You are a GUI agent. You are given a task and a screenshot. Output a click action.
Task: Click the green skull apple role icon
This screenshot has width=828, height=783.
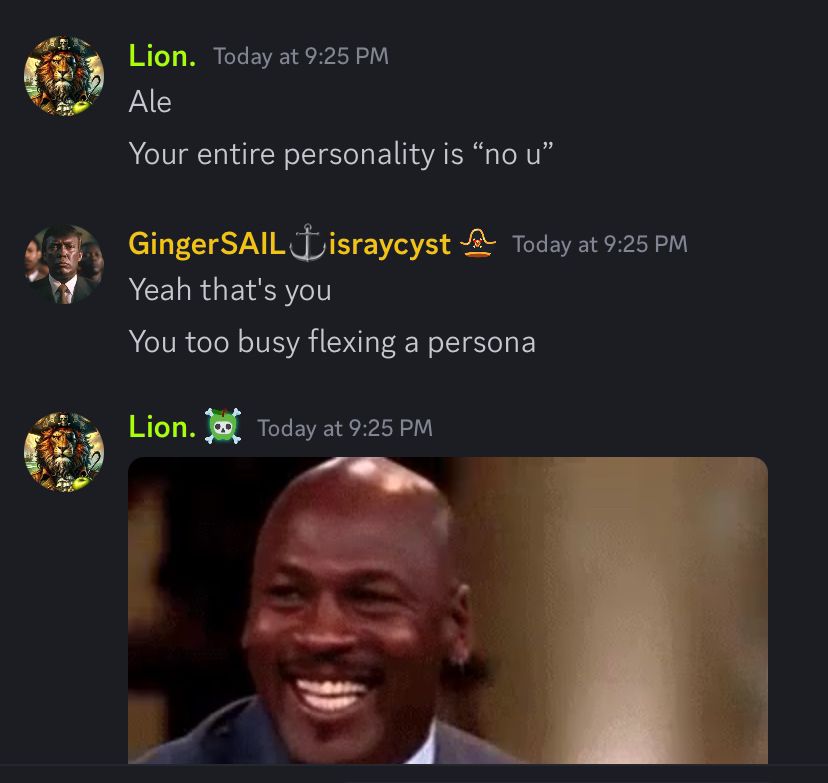223,426
